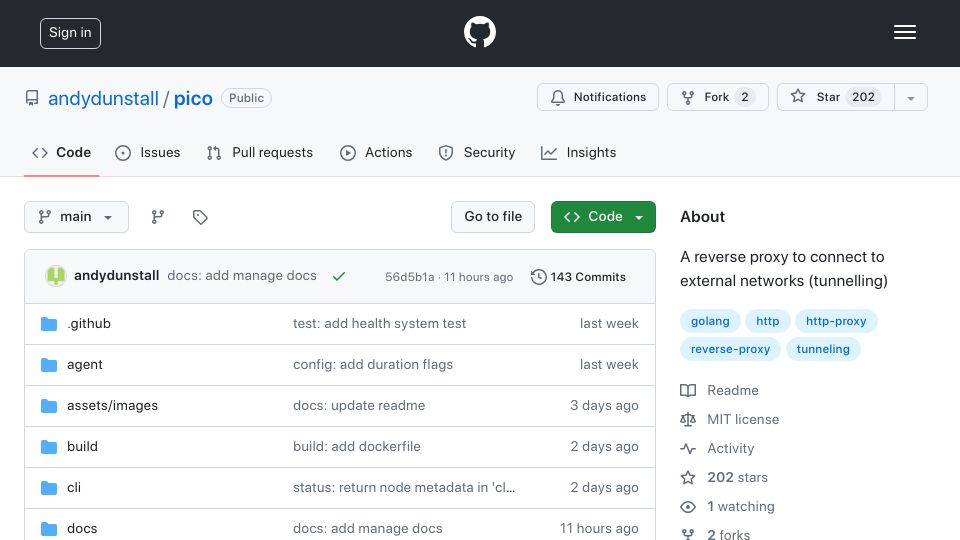The width and height of the screenshot is (960, 540).
Task: Open the agent folder name
Action: pos(84,364)
